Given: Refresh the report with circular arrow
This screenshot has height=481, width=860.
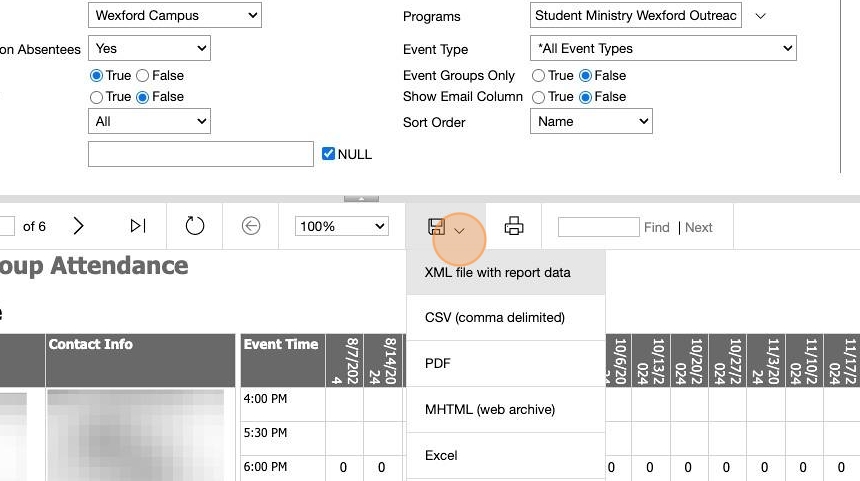Looking at the screenshot, I should click(x=195, y=226).
